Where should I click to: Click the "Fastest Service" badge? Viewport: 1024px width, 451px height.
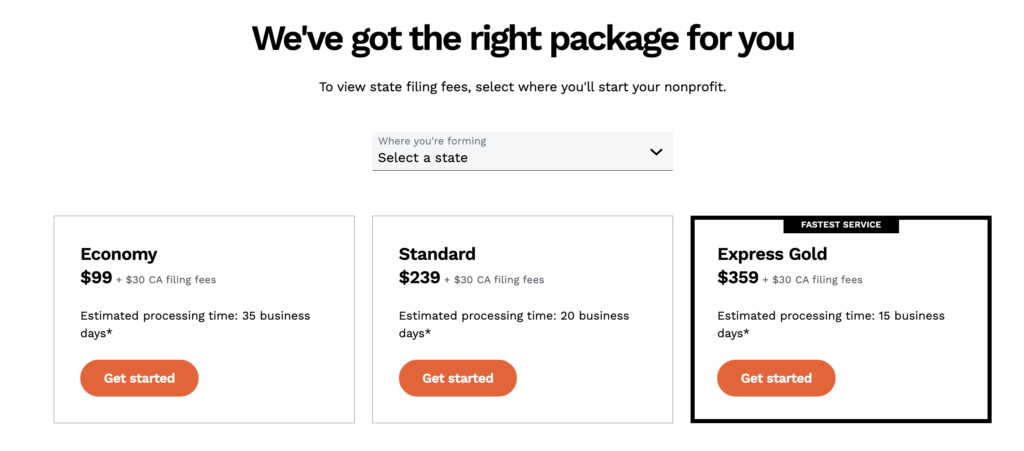click(x=841, y=225)
